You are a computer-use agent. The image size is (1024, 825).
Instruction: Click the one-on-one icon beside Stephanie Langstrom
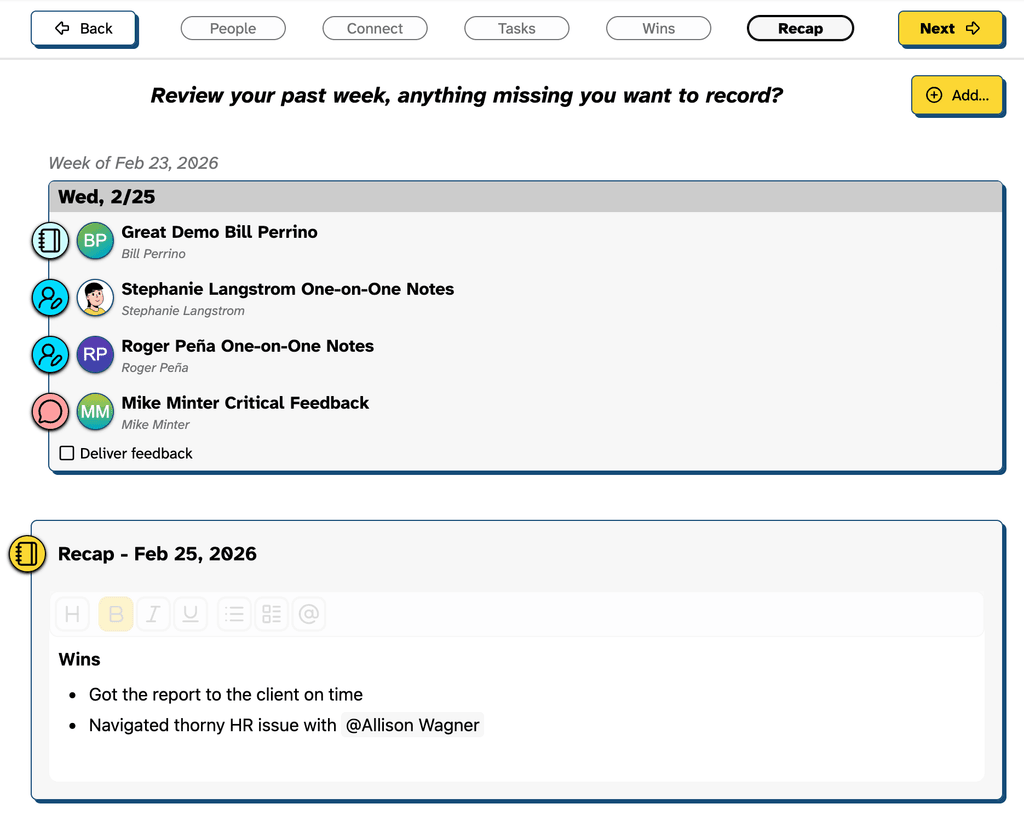[50, 298]
